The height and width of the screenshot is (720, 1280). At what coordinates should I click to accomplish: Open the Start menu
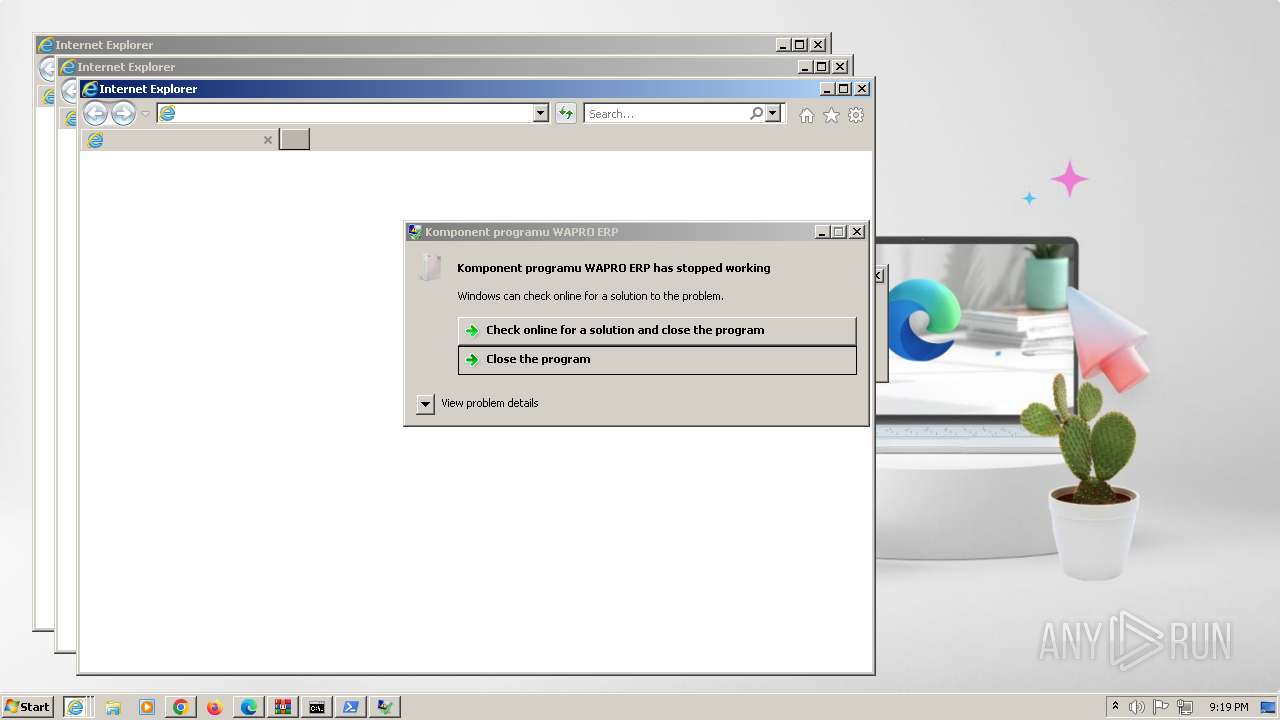click(28, 707)
